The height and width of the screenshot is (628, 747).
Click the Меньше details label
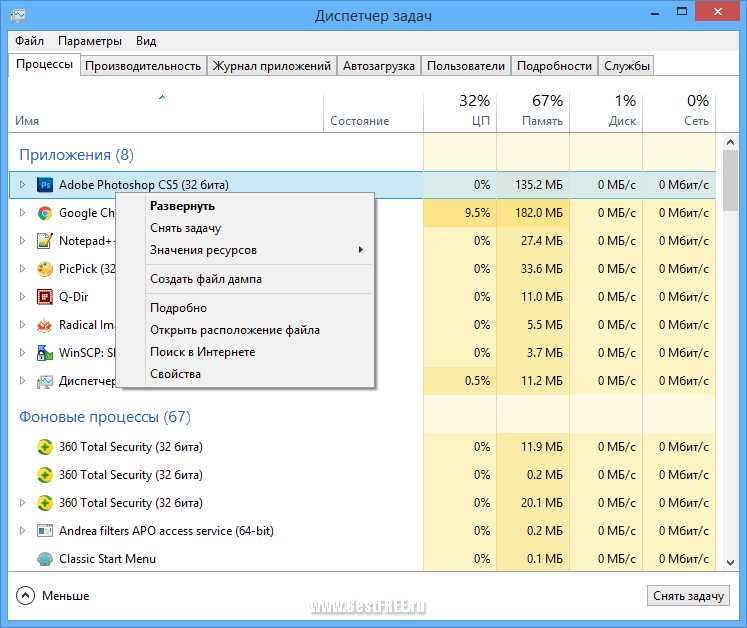click(66, 596)
